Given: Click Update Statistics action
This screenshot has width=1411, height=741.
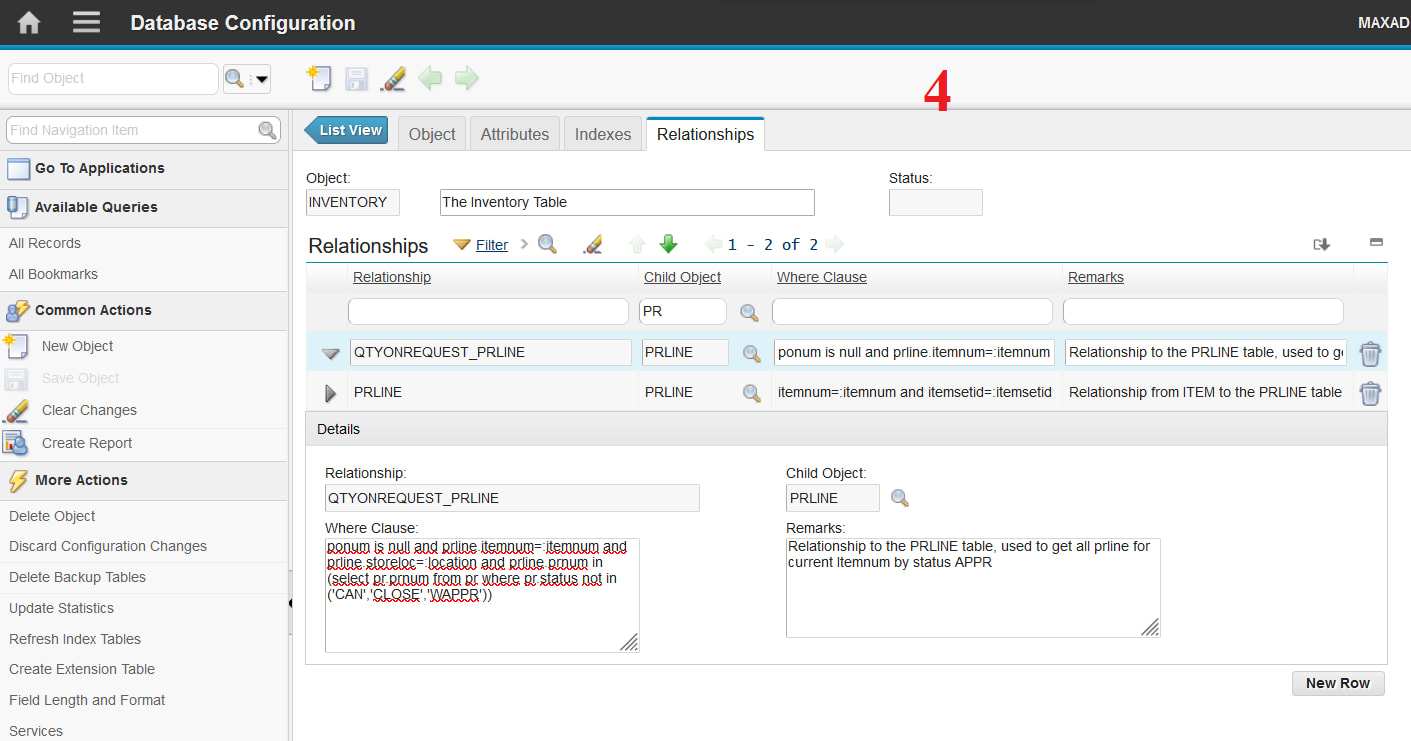Looking at the screenshot, I should click(x=62, y=608).
